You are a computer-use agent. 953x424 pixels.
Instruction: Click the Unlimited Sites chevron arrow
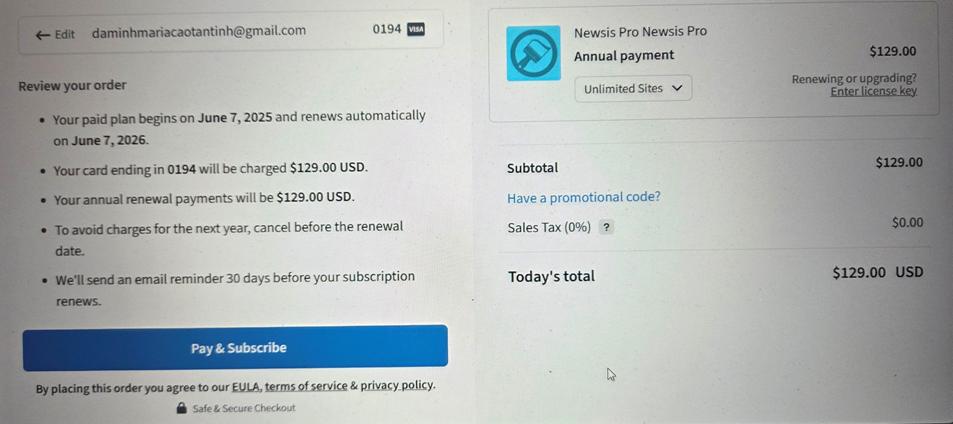click(x=678, y=89)
